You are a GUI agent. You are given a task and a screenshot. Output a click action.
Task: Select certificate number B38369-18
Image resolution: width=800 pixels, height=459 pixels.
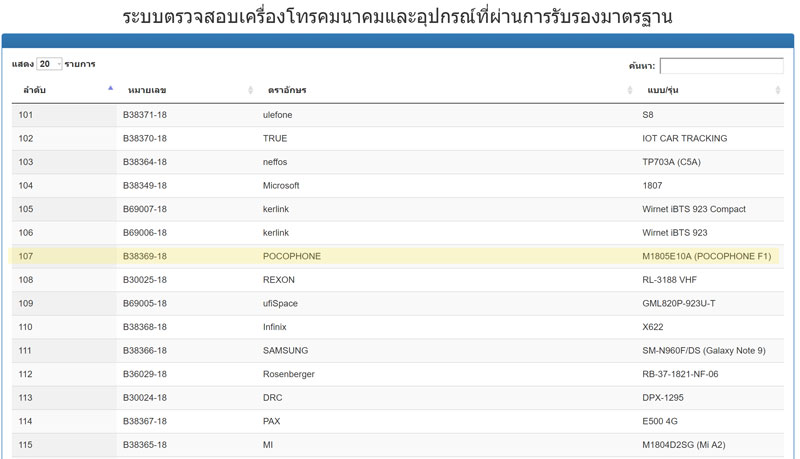(145, 256)
